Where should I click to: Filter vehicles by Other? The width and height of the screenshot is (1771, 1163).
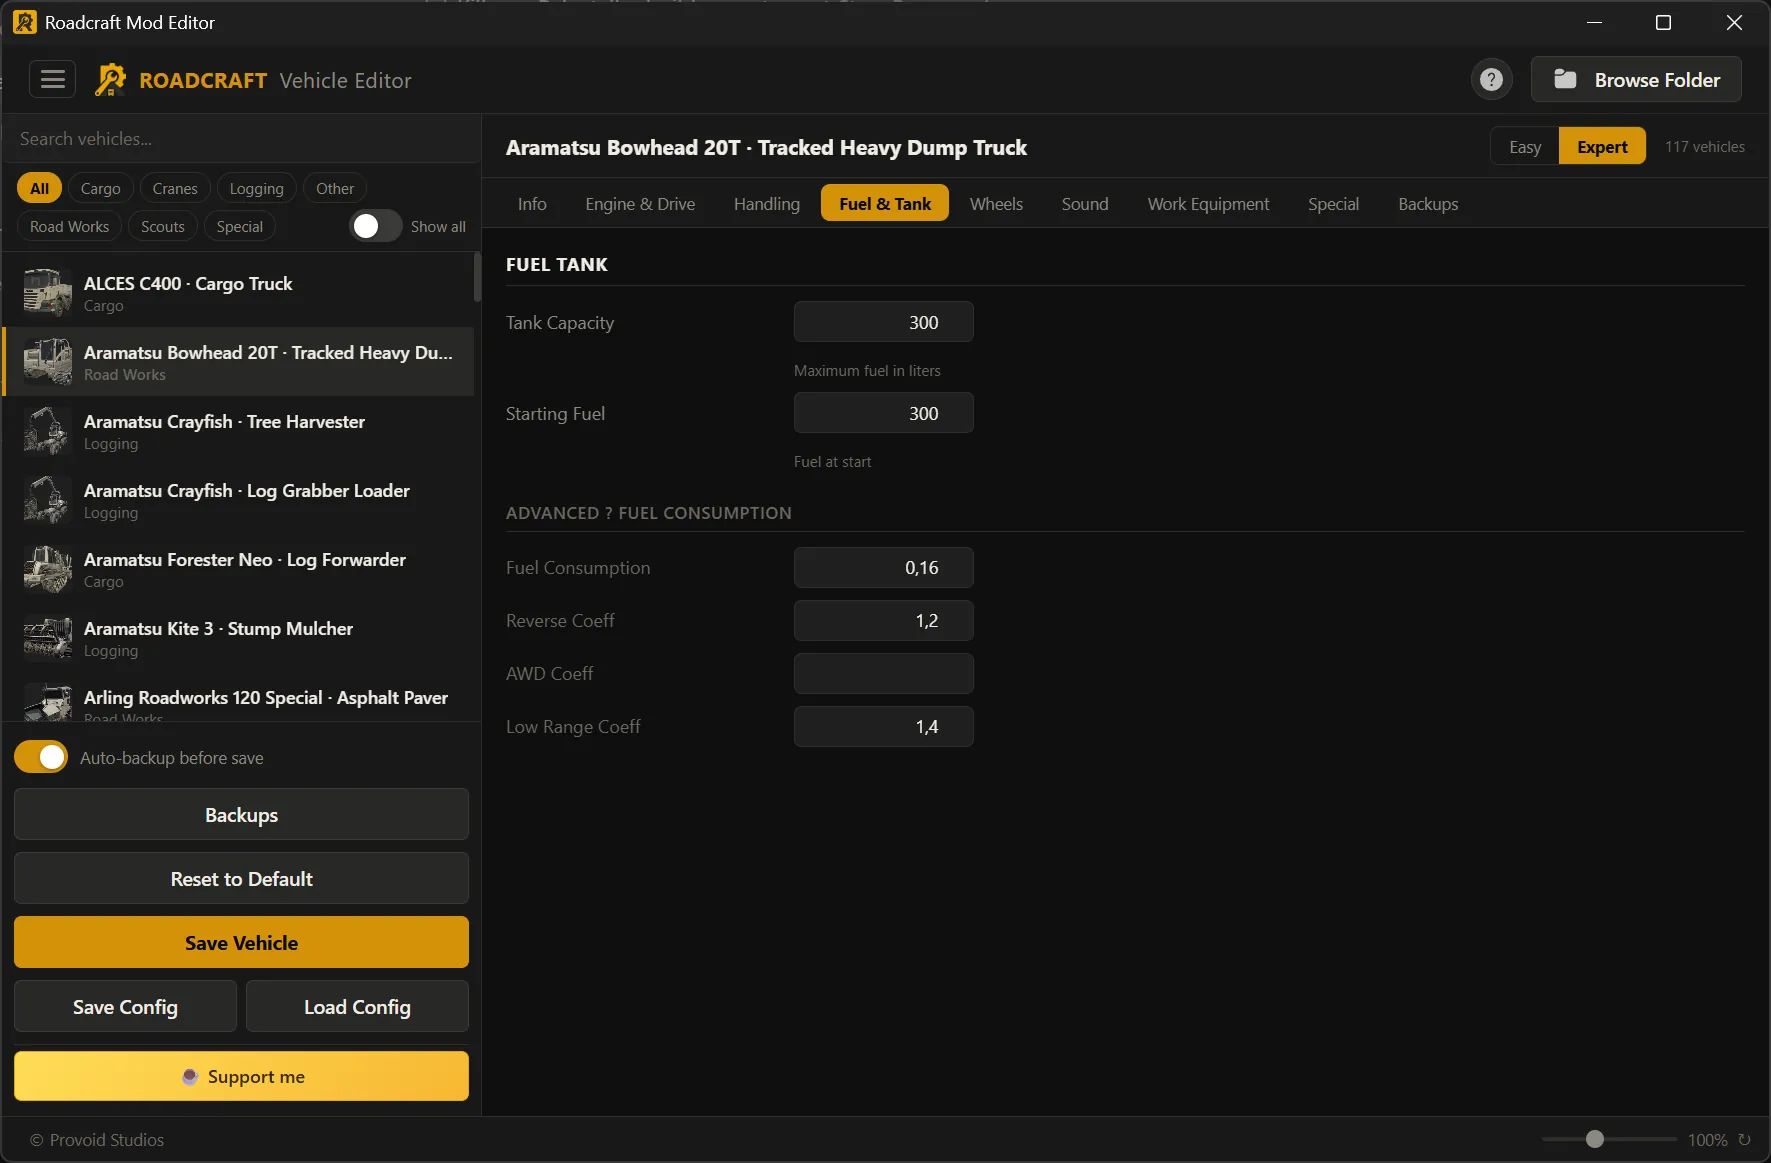(x=335, y=188)
